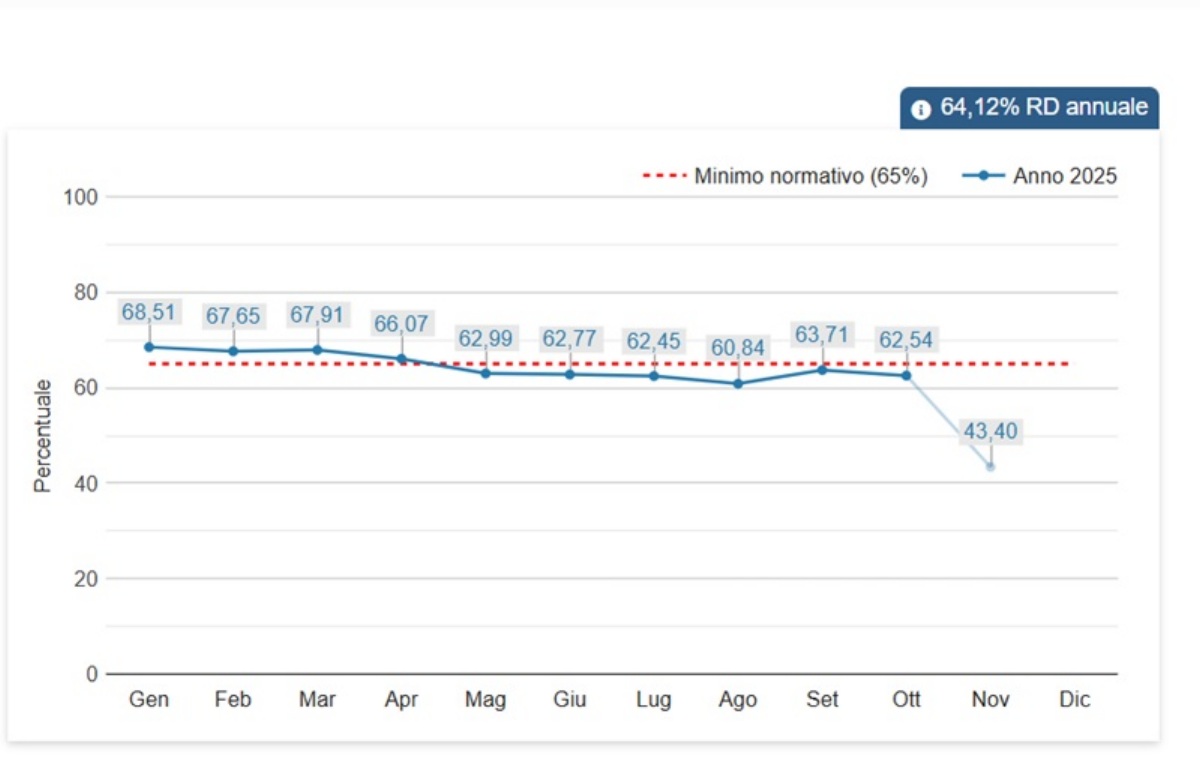Screen dimensions: 1200x762
Task: Toggle the Minimo normativo (65%) legend entry
Action: [785, 177]
